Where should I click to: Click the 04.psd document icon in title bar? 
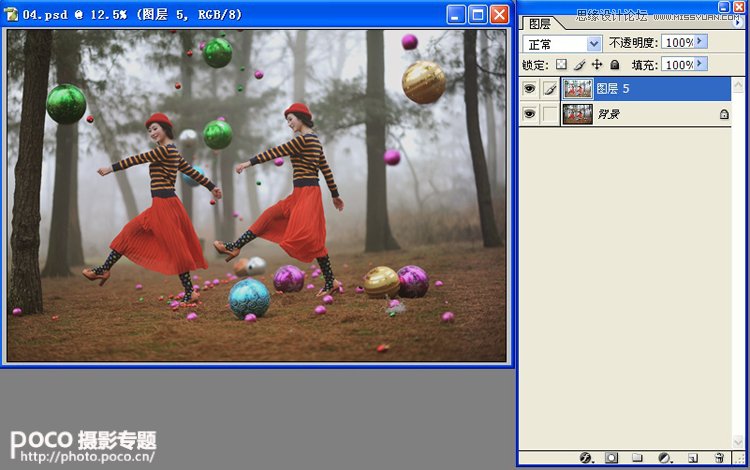11,14
